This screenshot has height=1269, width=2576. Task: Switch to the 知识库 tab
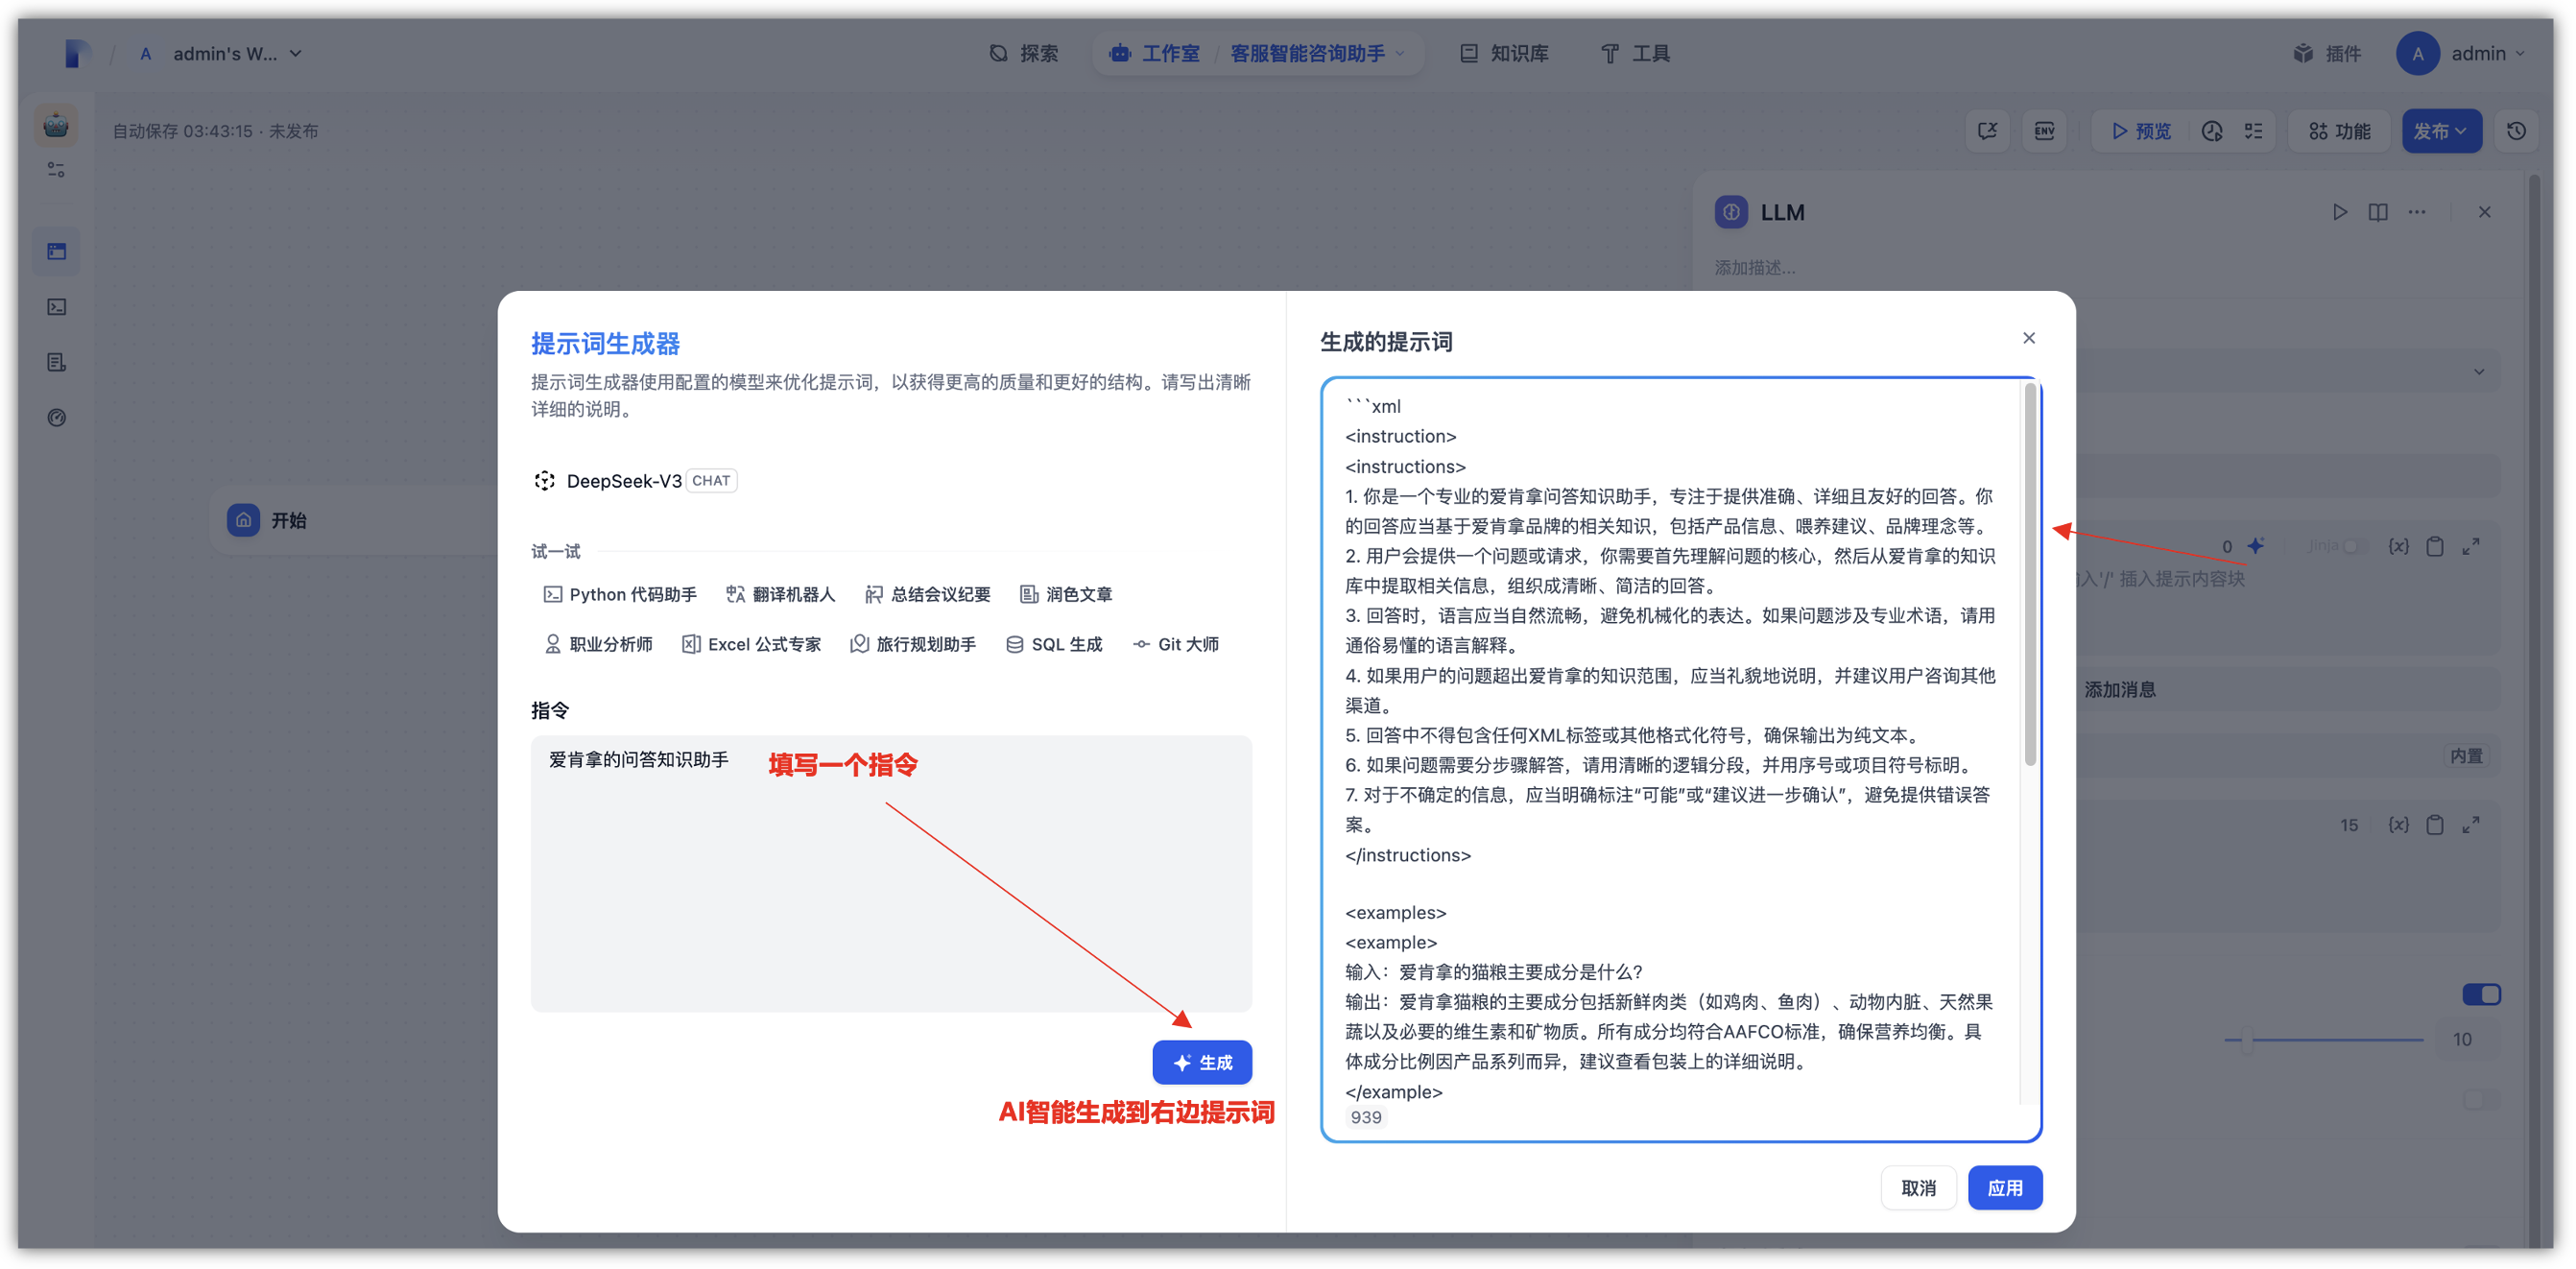[1504, 53]
